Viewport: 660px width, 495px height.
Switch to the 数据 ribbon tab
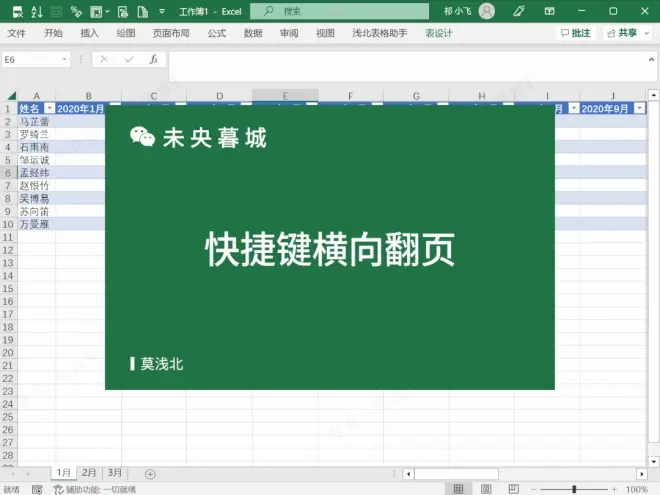(253, 33)
